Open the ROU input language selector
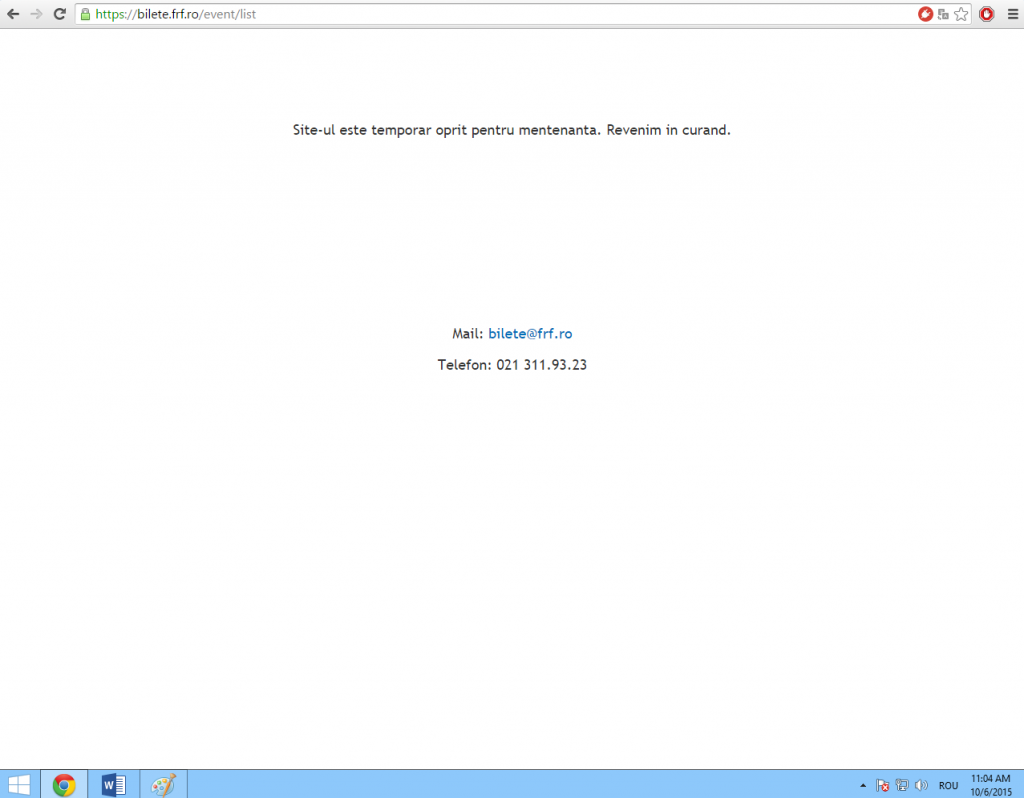1024x798 pixels. (x=948, y=785)
